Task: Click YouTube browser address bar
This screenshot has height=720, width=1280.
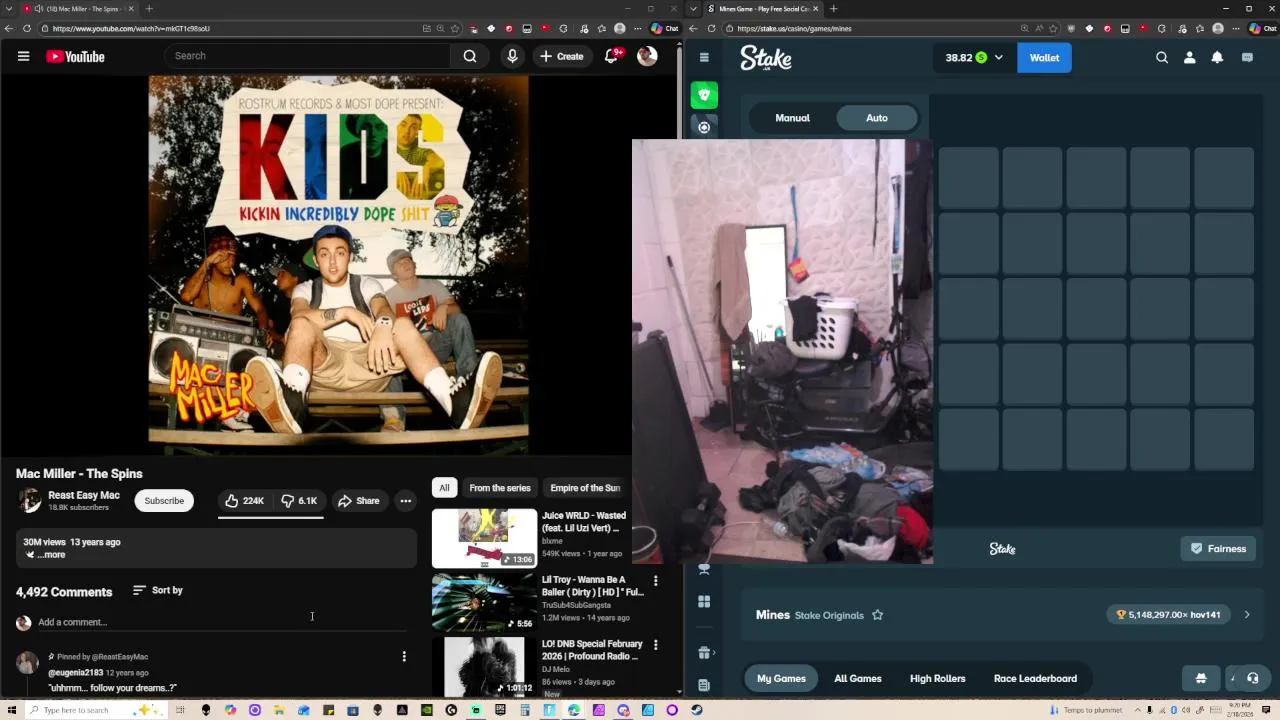Action: (x=230, y=28)
